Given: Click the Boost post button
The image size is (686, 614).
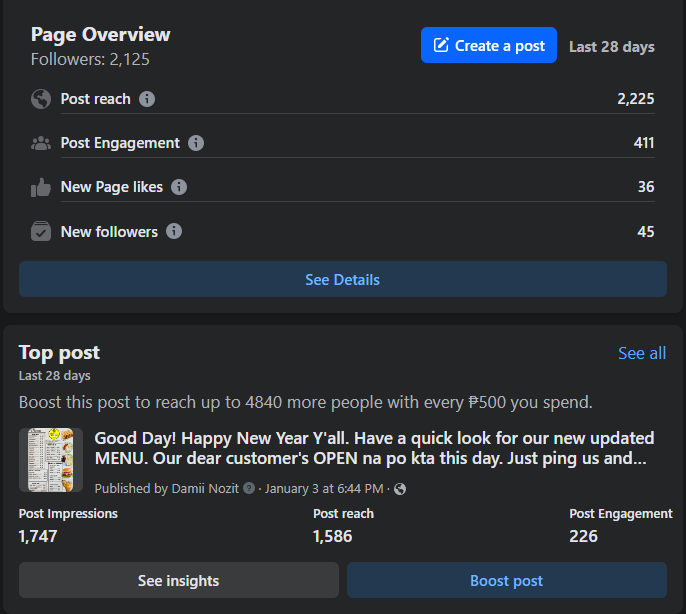Looking at the screenshot, I should click(x=507, y=580).
